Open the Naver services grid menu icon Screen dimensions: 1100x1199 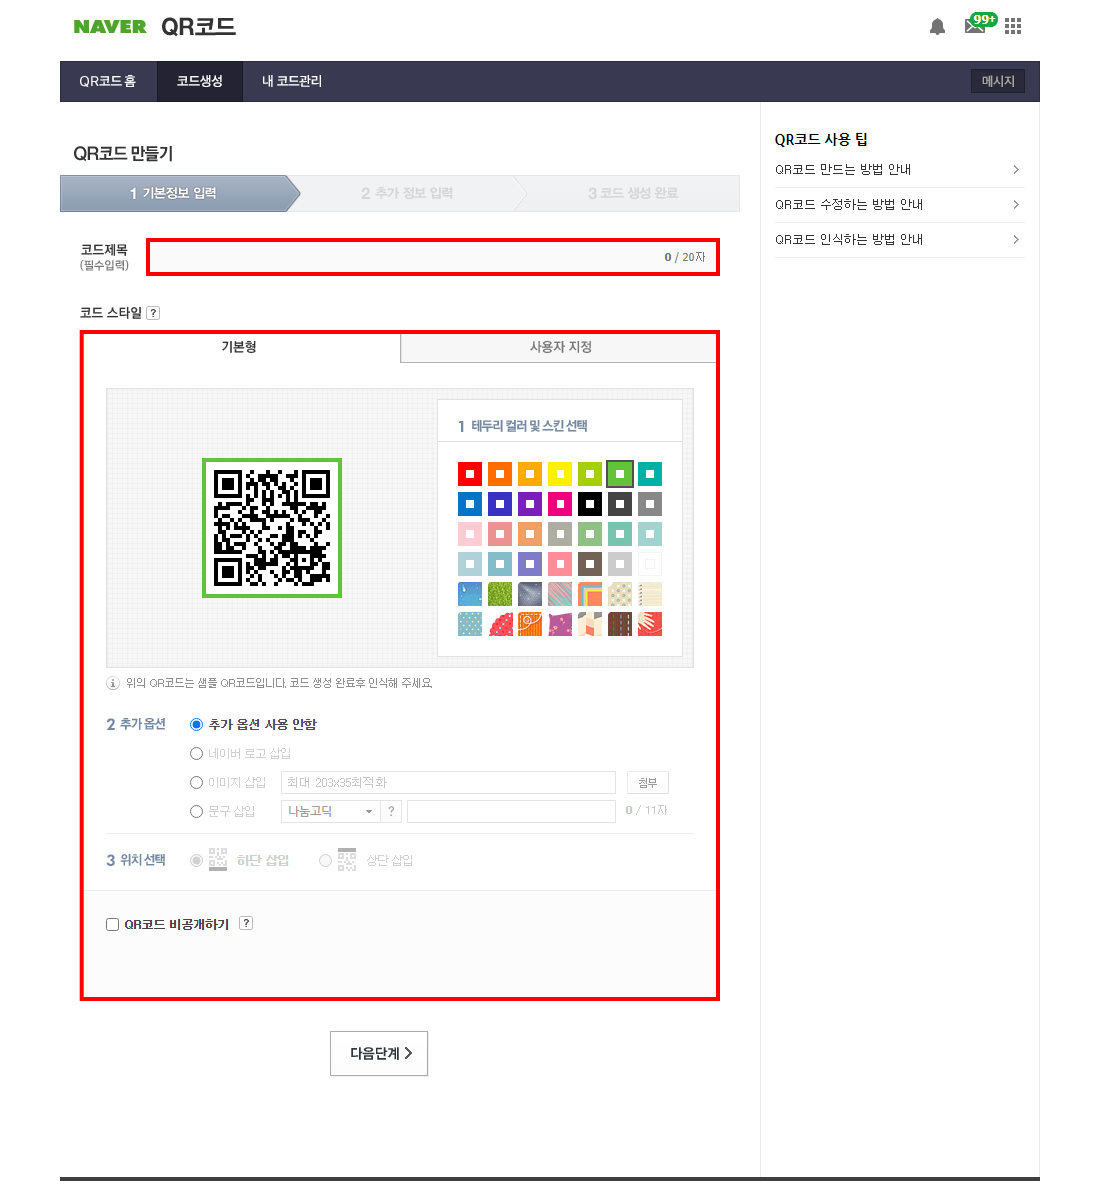click(1013, 27)
